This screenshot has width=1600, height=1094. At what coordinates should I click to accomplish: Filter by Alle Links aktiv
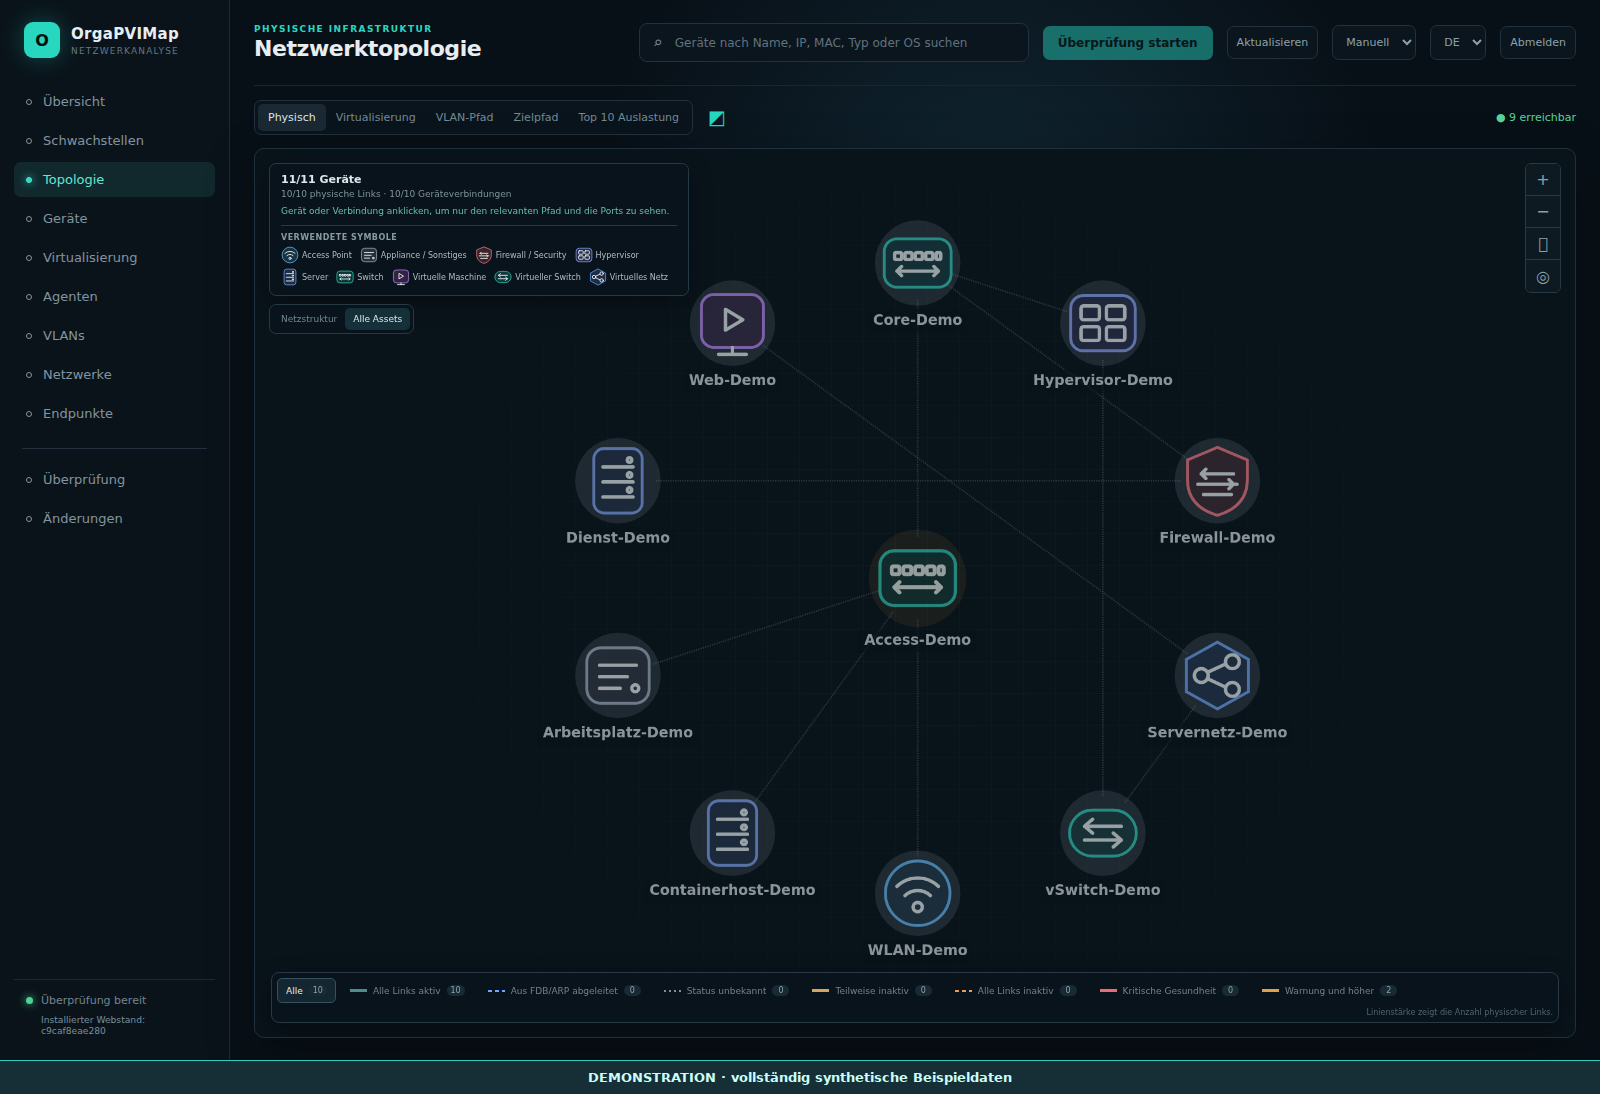[407, 991]
